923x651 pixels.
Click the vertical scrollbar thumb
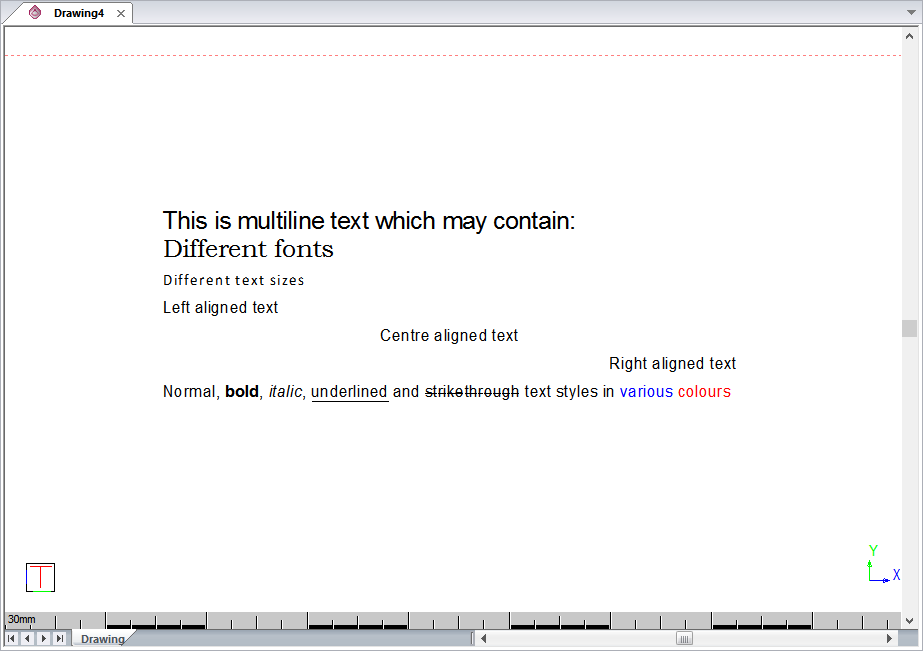pyautogui.click(x=909, y=328)
